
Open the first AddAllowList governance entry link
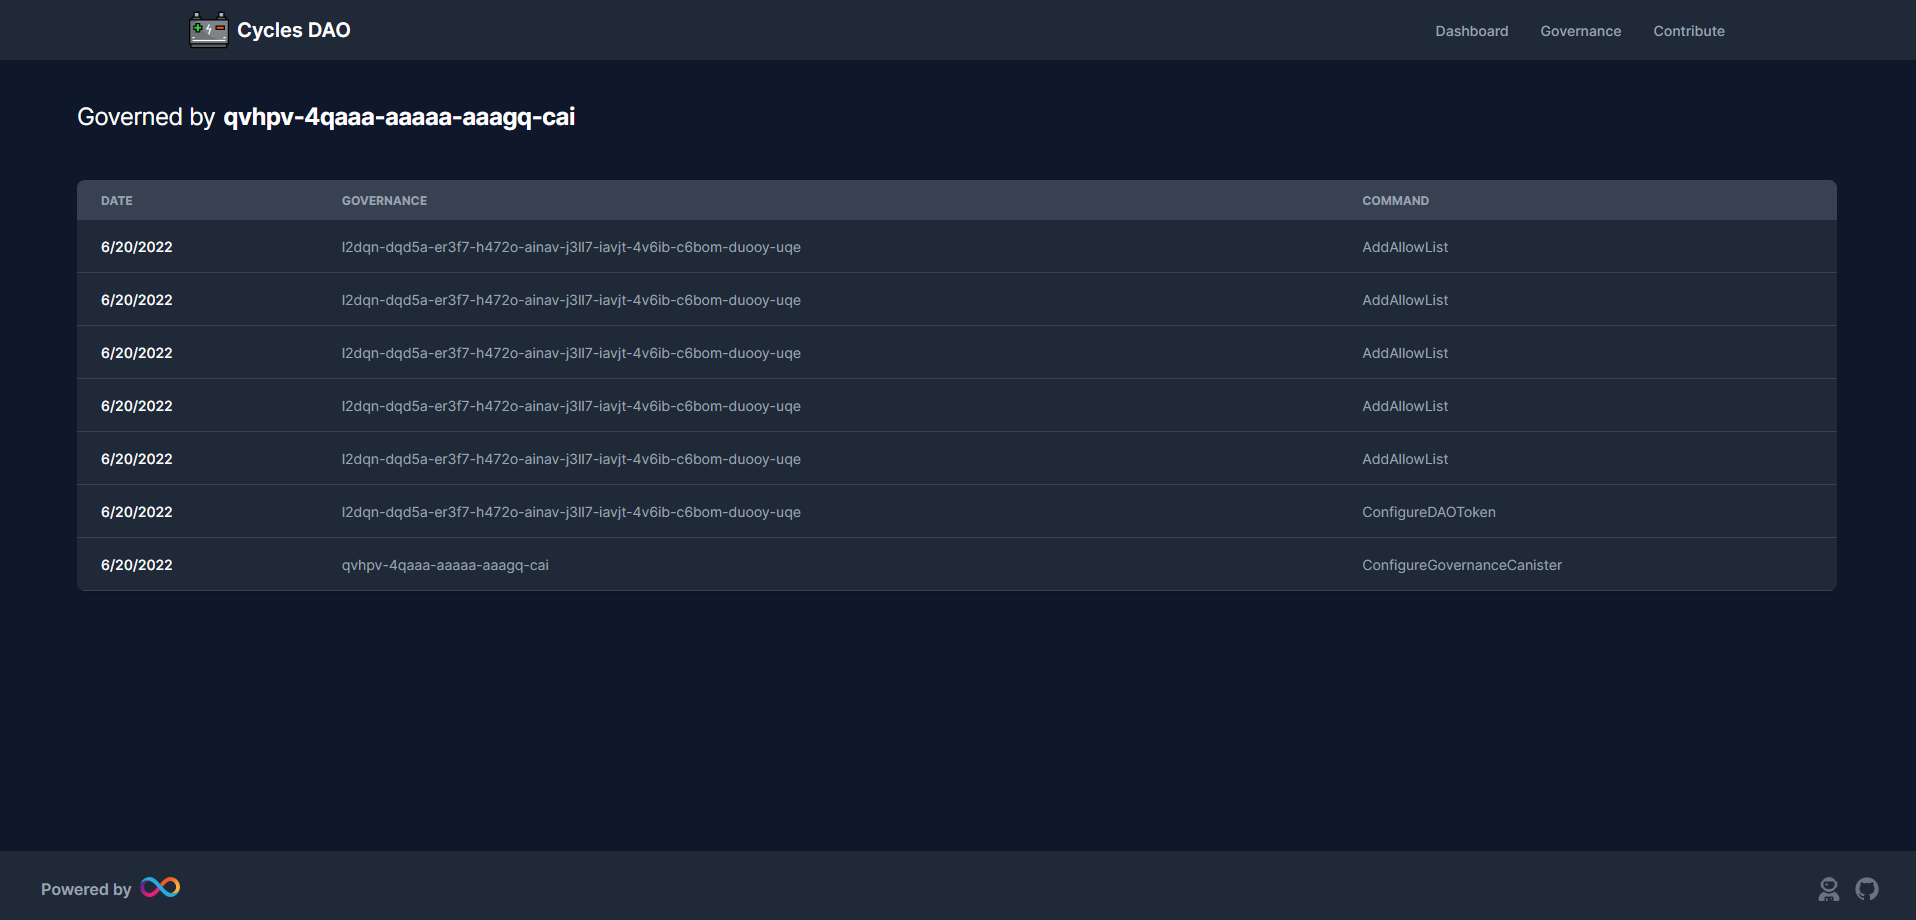571,247
